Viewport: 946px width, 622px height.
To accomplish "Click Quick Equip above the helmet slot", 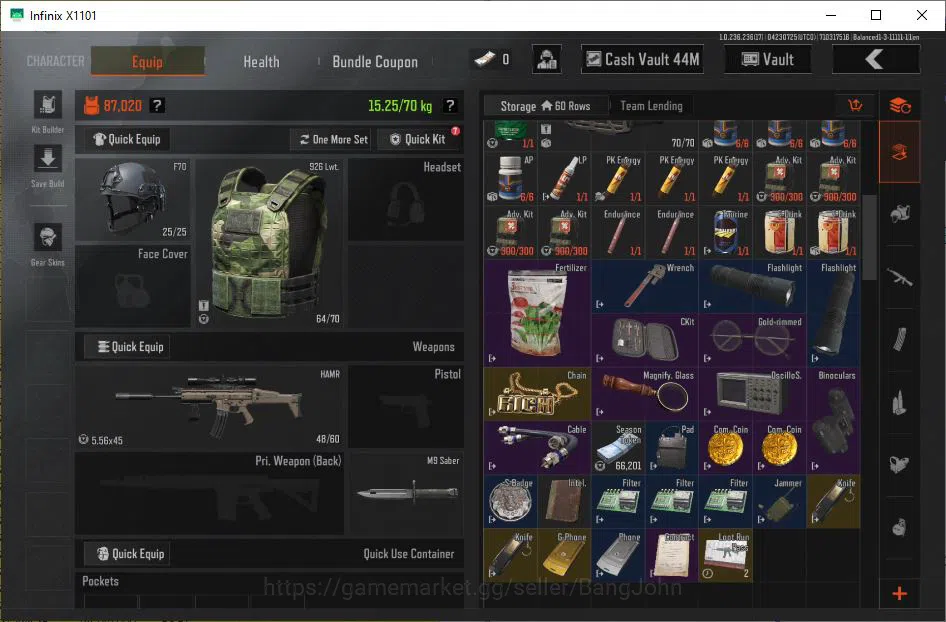I will [x=127, y=139].
